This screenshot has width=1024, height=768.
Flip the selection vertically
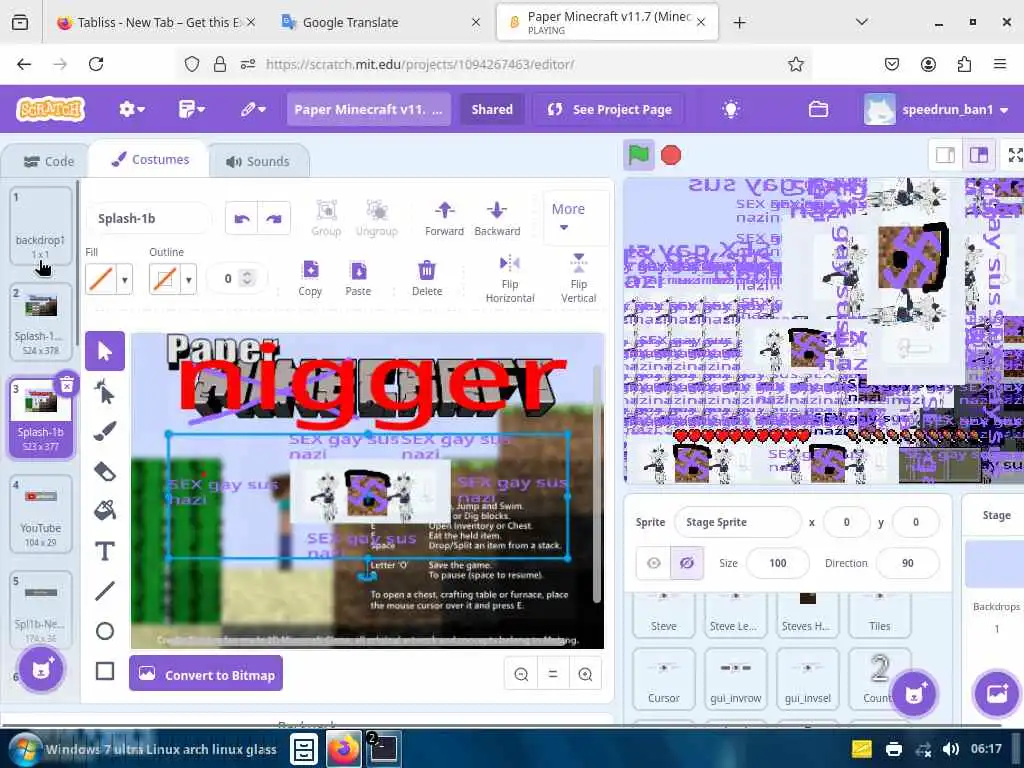[x=579, y=279]
